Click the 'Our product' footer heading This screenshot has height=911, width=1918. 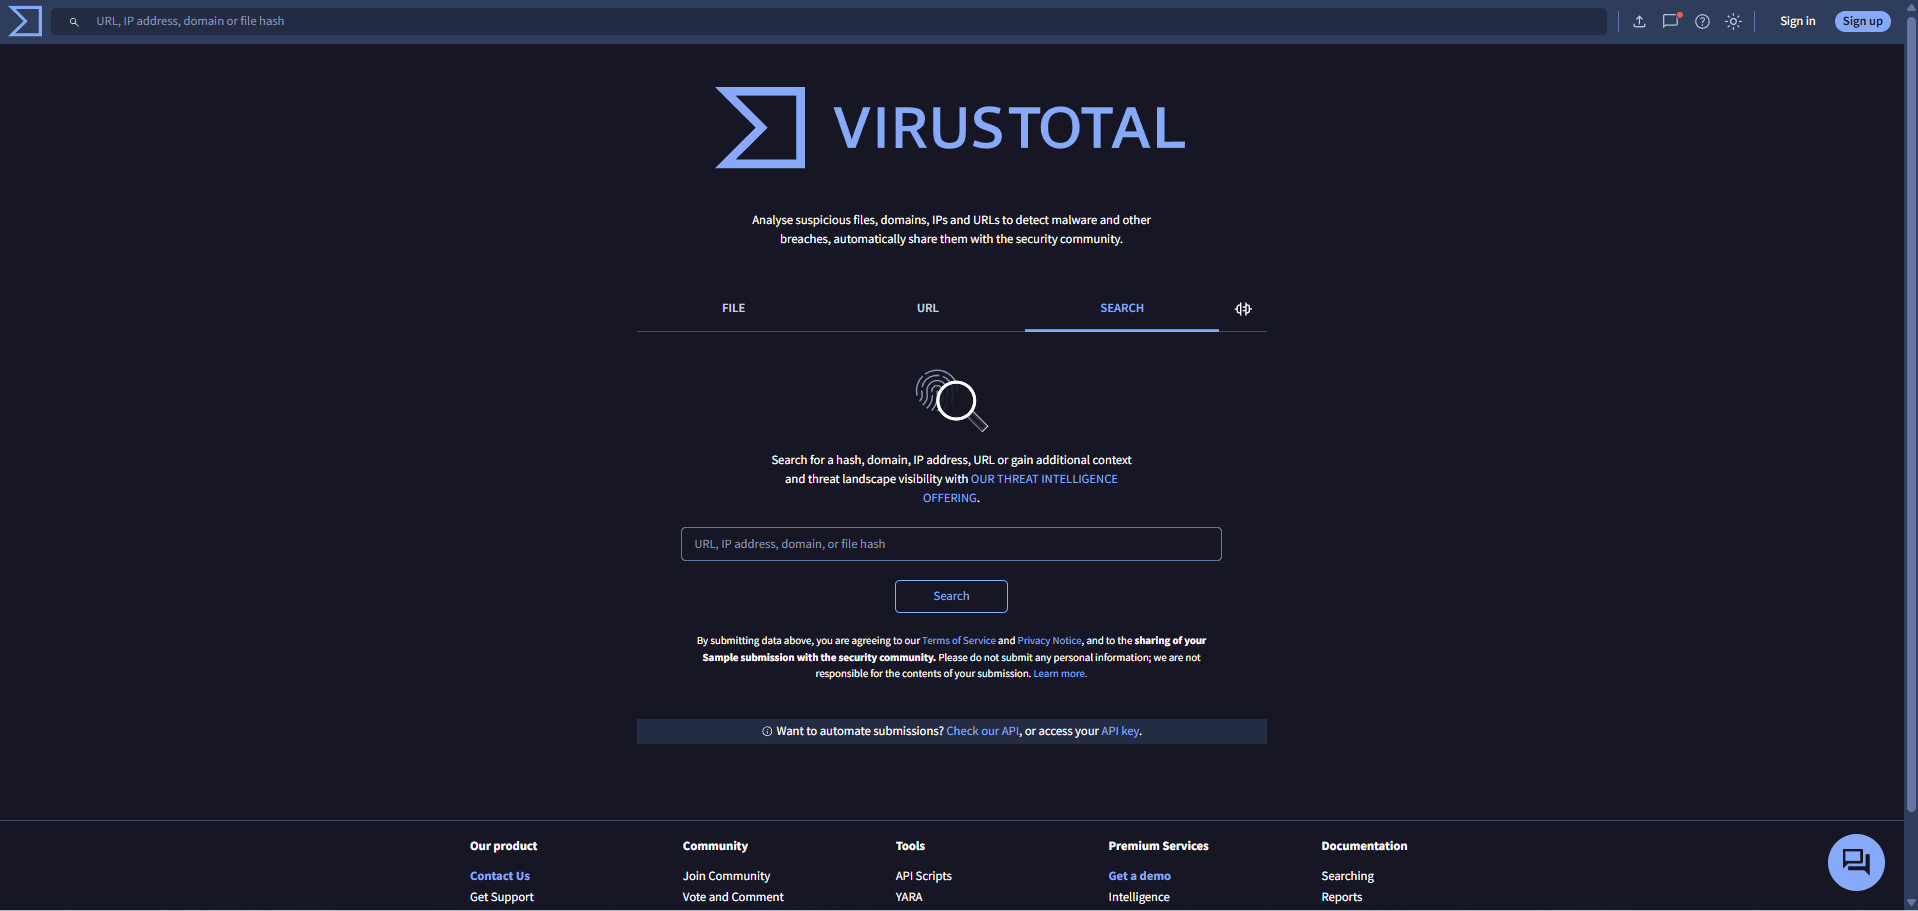(x=504, y=846)
